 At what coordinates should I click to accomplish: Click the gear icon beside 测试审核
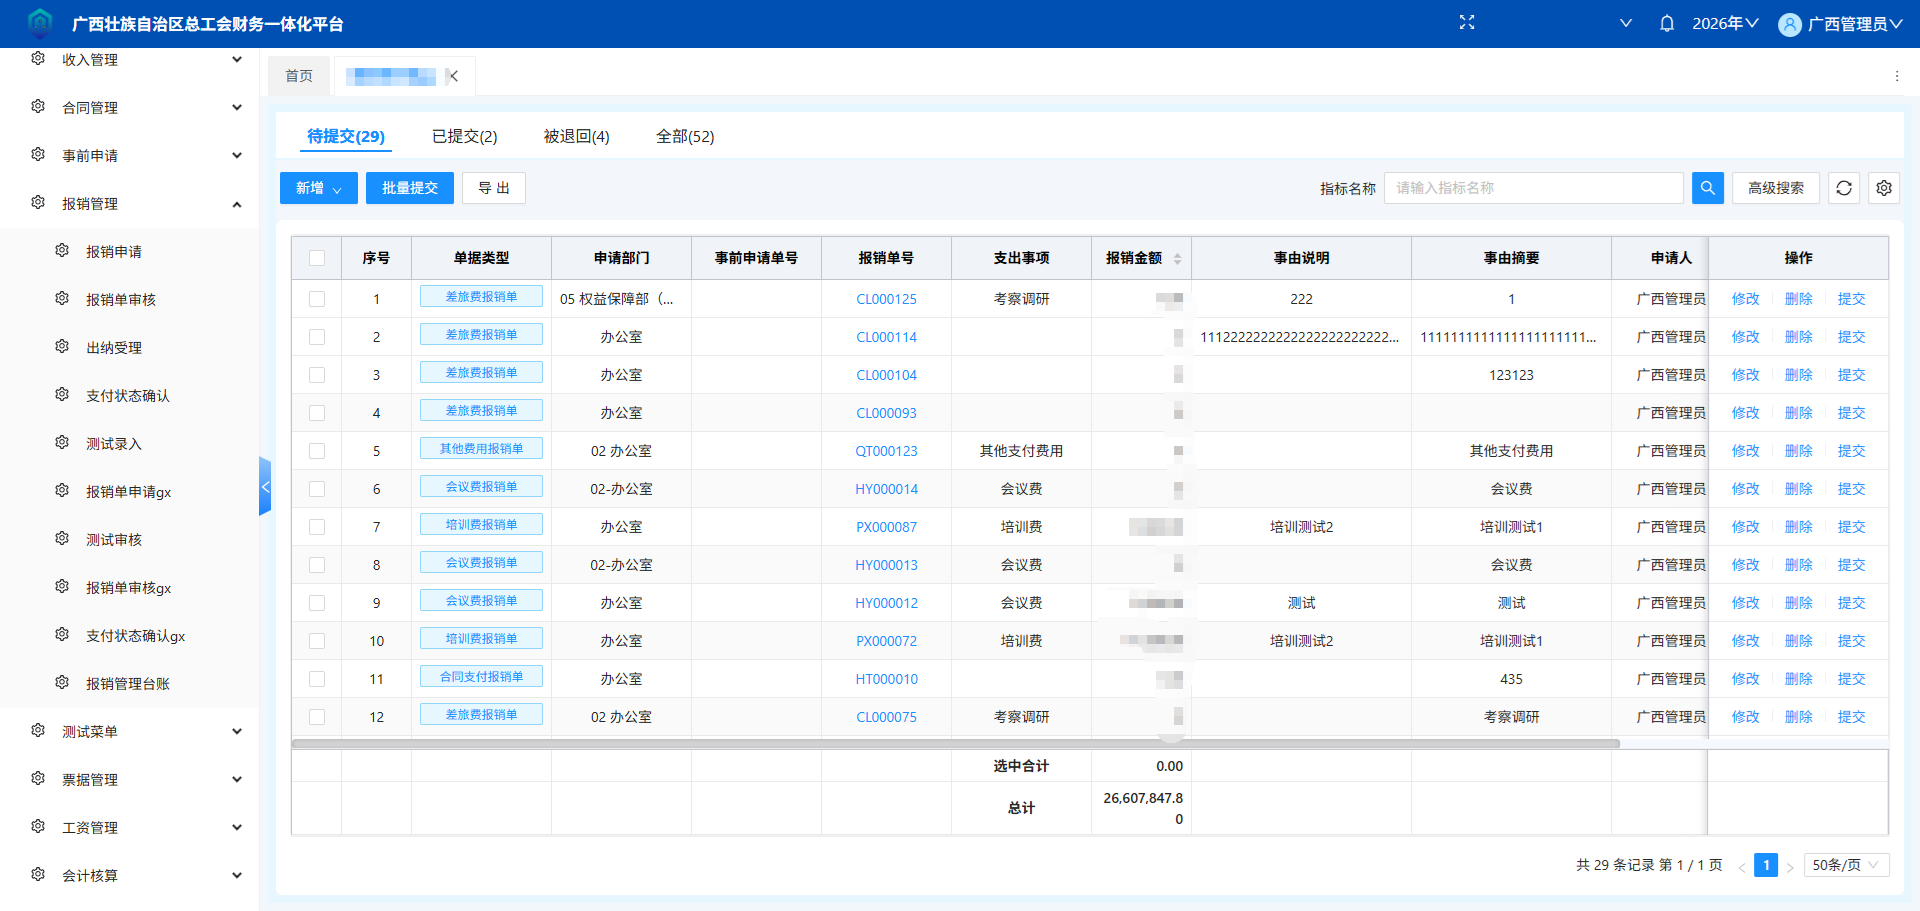tap(62, 539)
